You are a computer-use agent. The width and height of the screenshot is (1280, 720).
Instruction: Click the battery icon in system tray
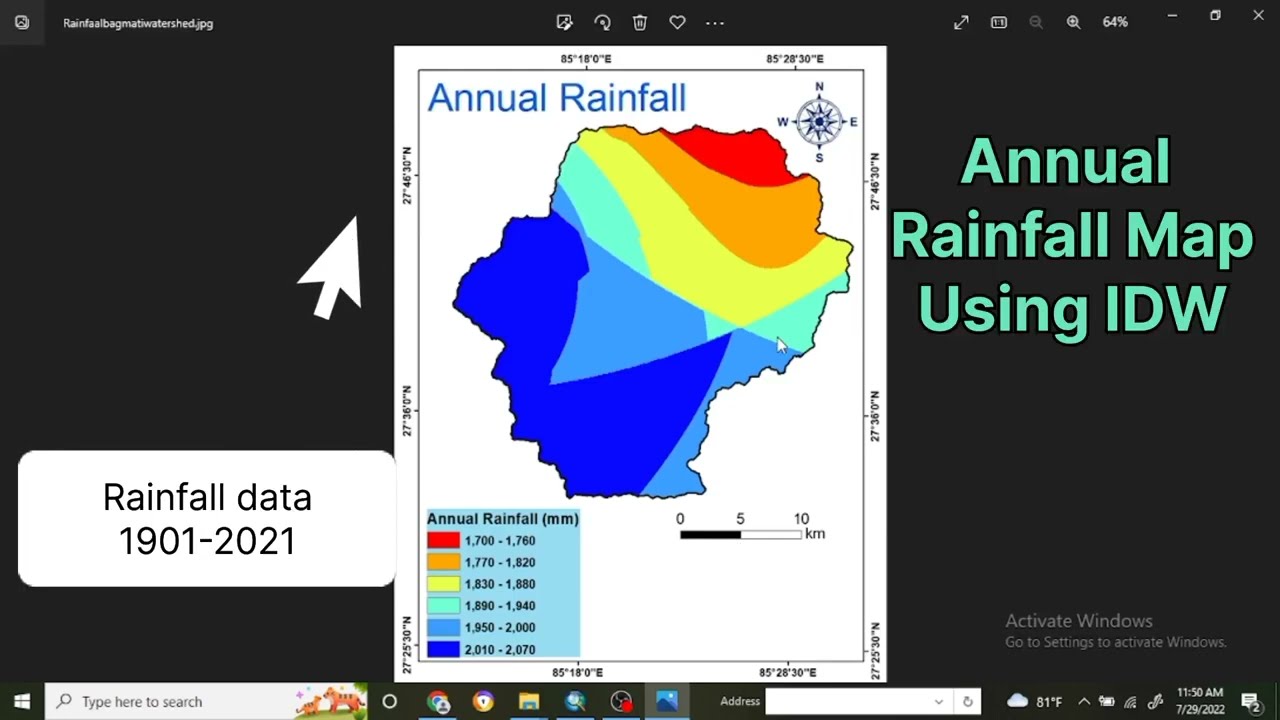pos(1107,701)
